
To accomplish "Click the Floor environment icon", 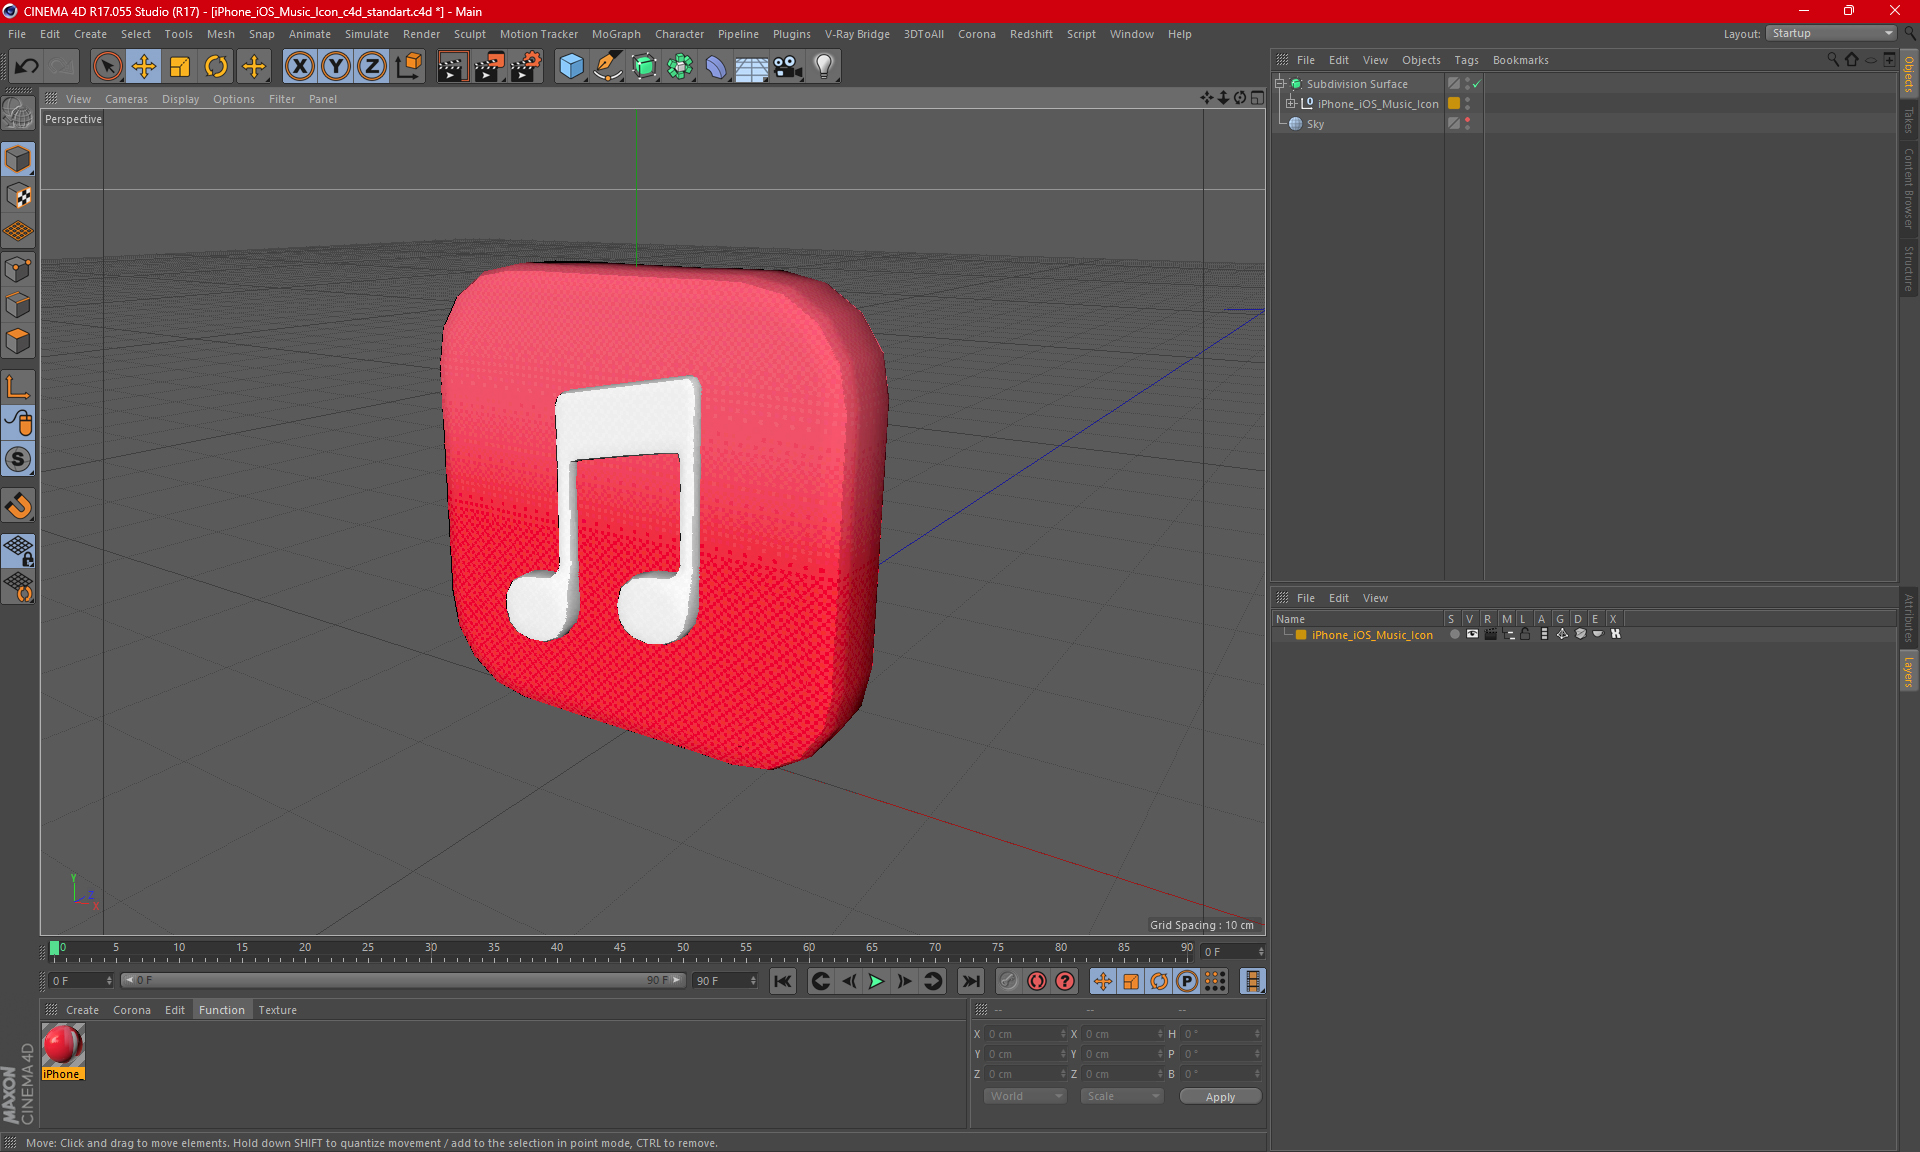I will 752,67.
